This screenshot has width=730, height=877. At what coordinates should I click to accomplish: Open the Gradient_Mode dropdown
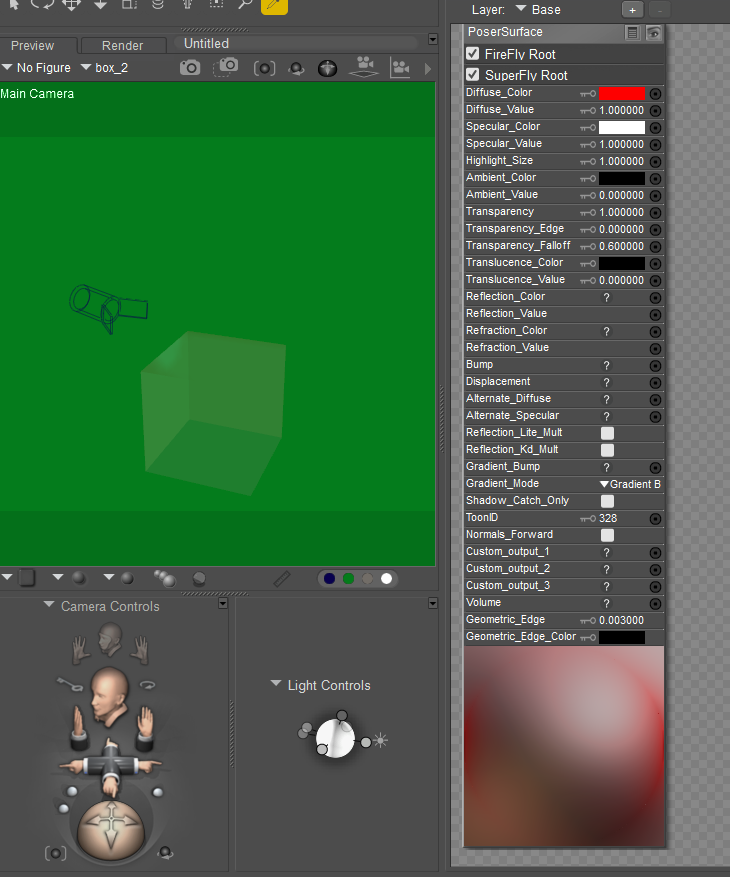click(630, 484)
